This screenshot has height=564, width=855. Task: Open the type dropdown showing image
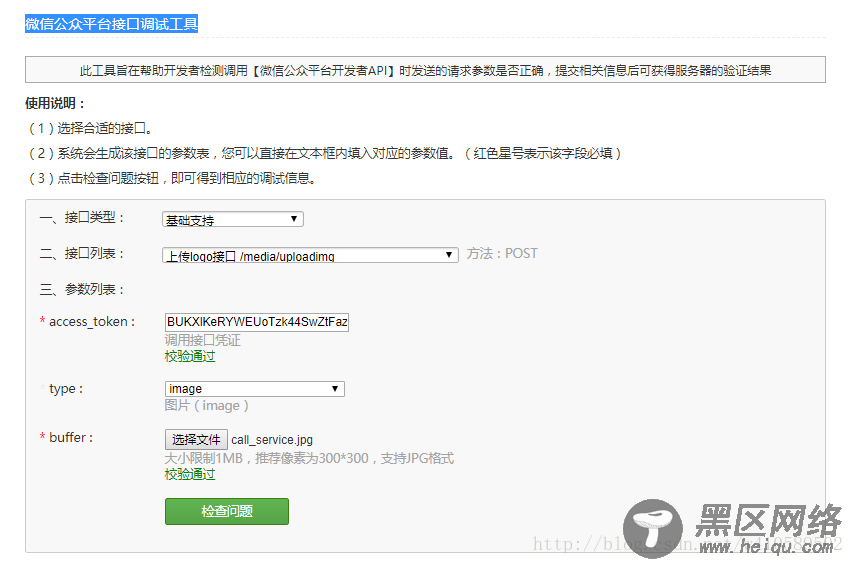255,389
